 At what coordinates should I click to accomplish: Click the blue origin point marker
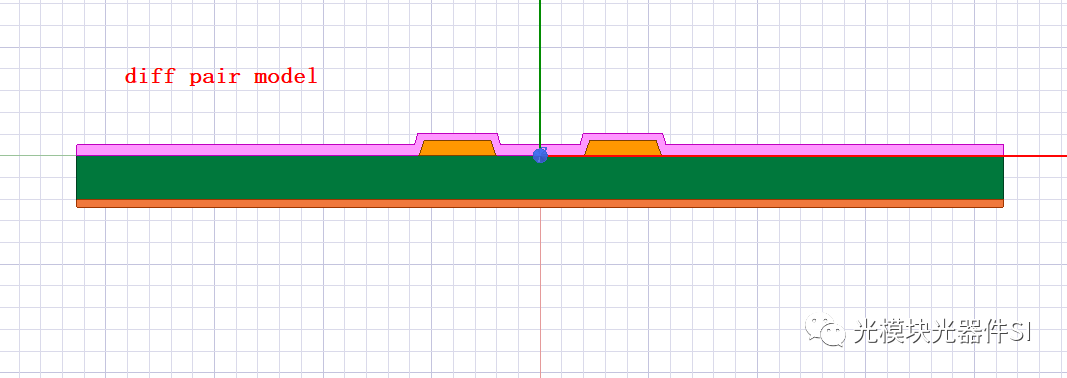click(x=540, y=155)
